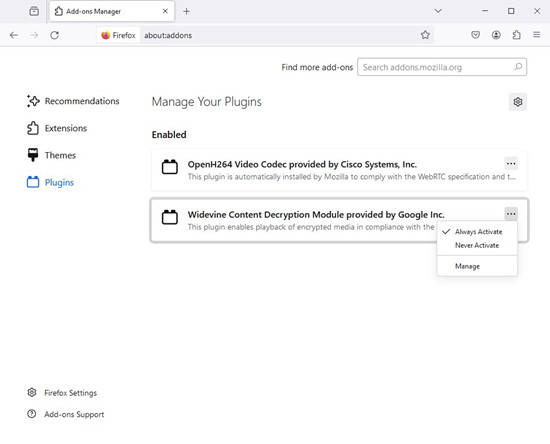Select the Plugins sidebar category
Screen dimensions: 550x444
click(x=51, y=182)
